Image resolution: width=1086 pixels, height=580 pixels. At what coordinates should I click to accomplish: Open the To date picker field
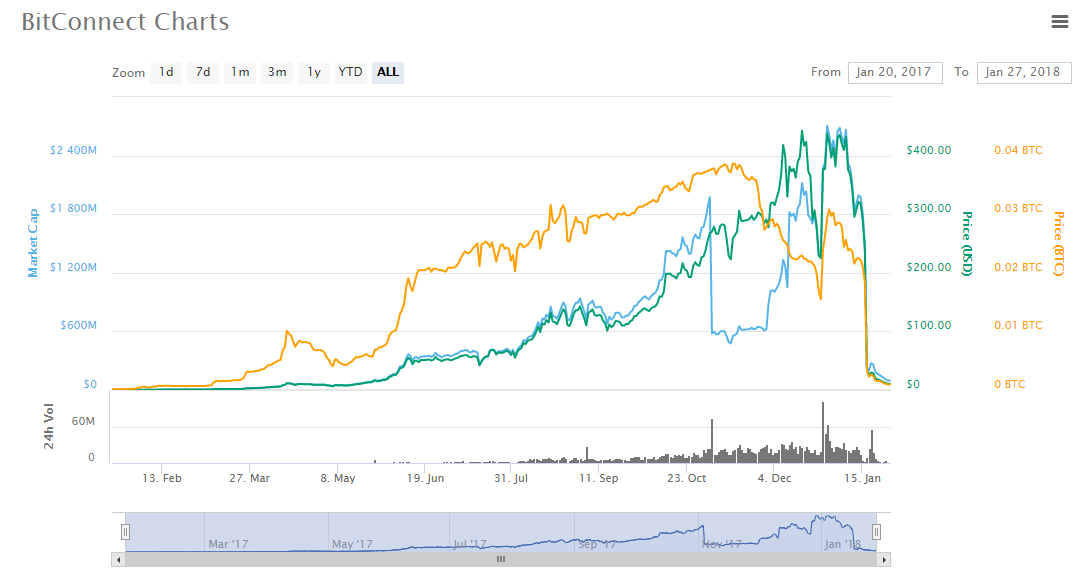1023,72
